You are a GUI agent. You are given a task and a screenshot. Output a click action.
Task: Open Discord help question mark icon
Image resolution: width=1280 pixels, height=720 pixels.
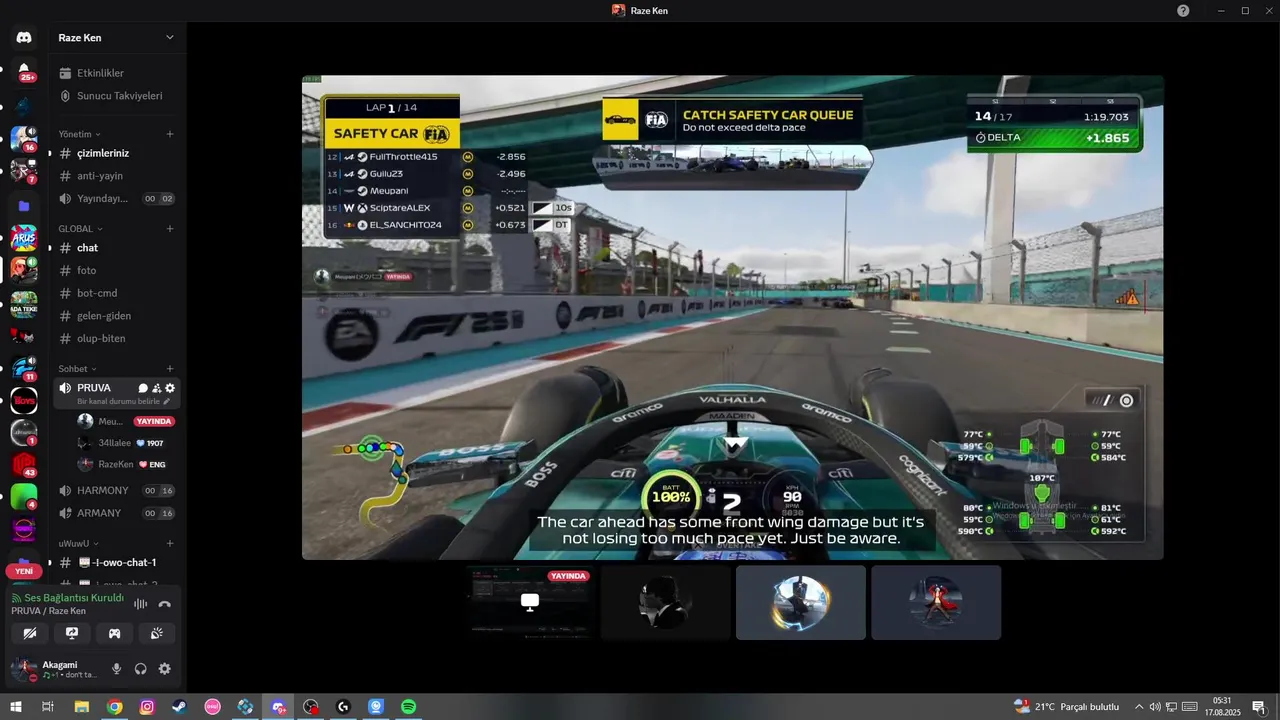[1183, 10]
